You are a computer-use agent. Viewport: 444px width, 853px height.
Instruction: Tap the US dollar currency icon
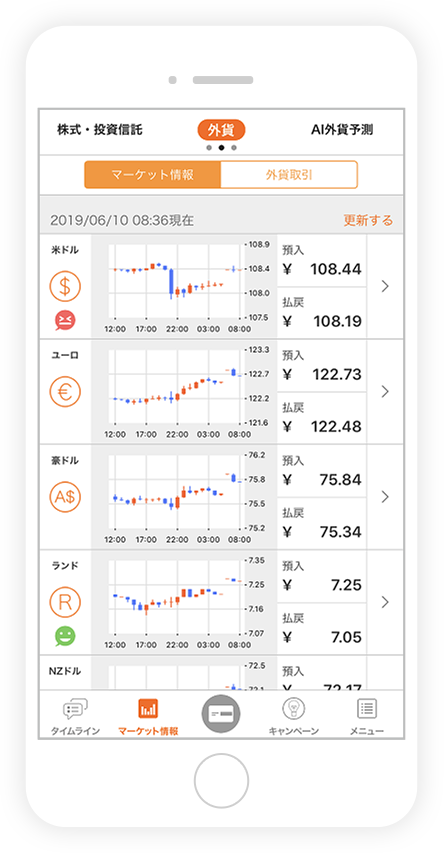click(65, 286)
